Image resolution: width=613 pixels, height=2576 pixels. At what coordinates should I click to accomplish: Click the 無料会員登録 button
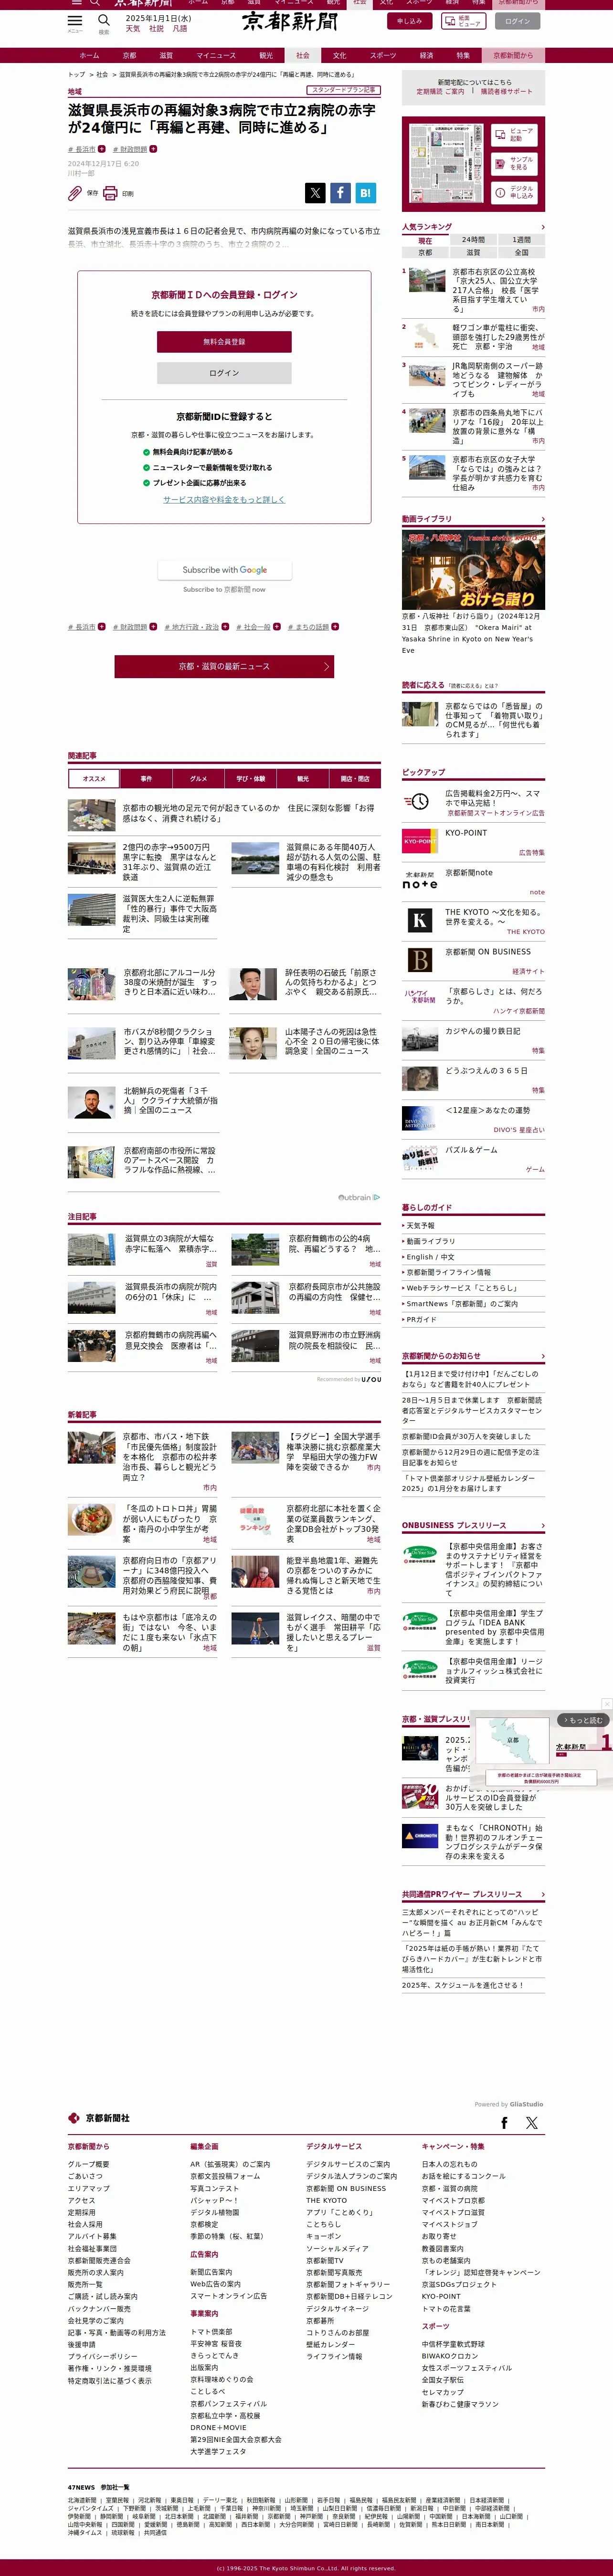click(x=224, y=342)
